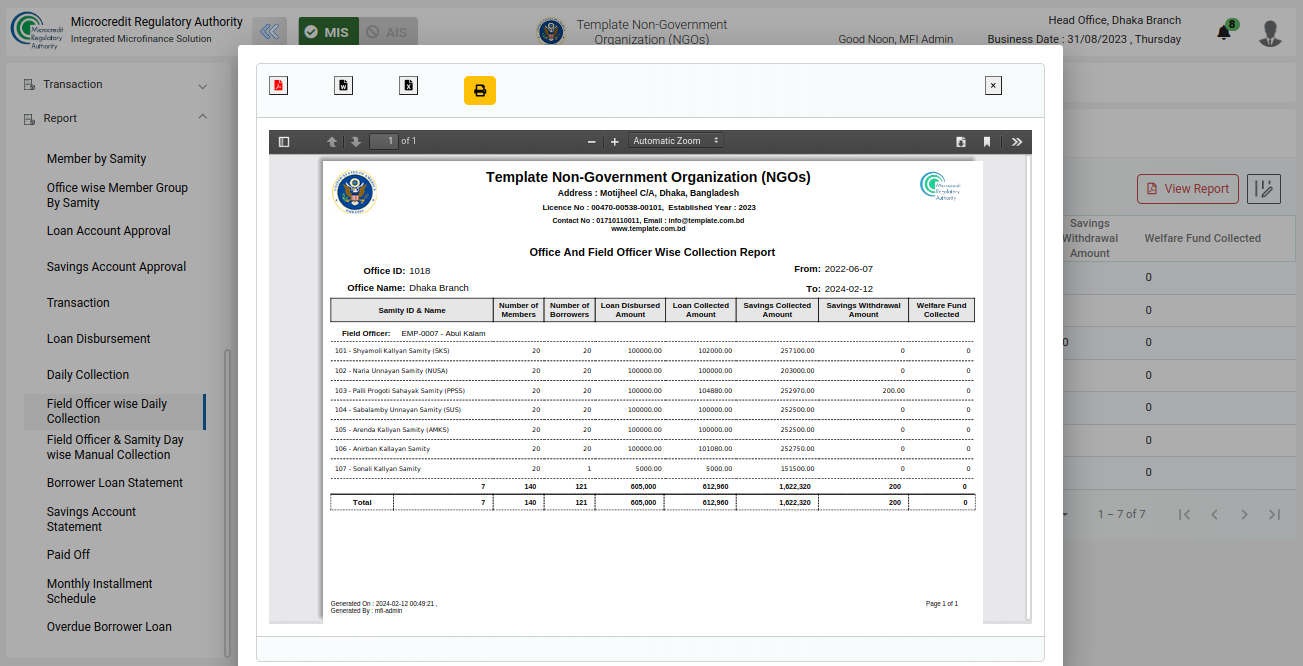This screenshot has width=1303, height=666.
Task: Go to next page in PDF viewer
Action: [355, 142]
